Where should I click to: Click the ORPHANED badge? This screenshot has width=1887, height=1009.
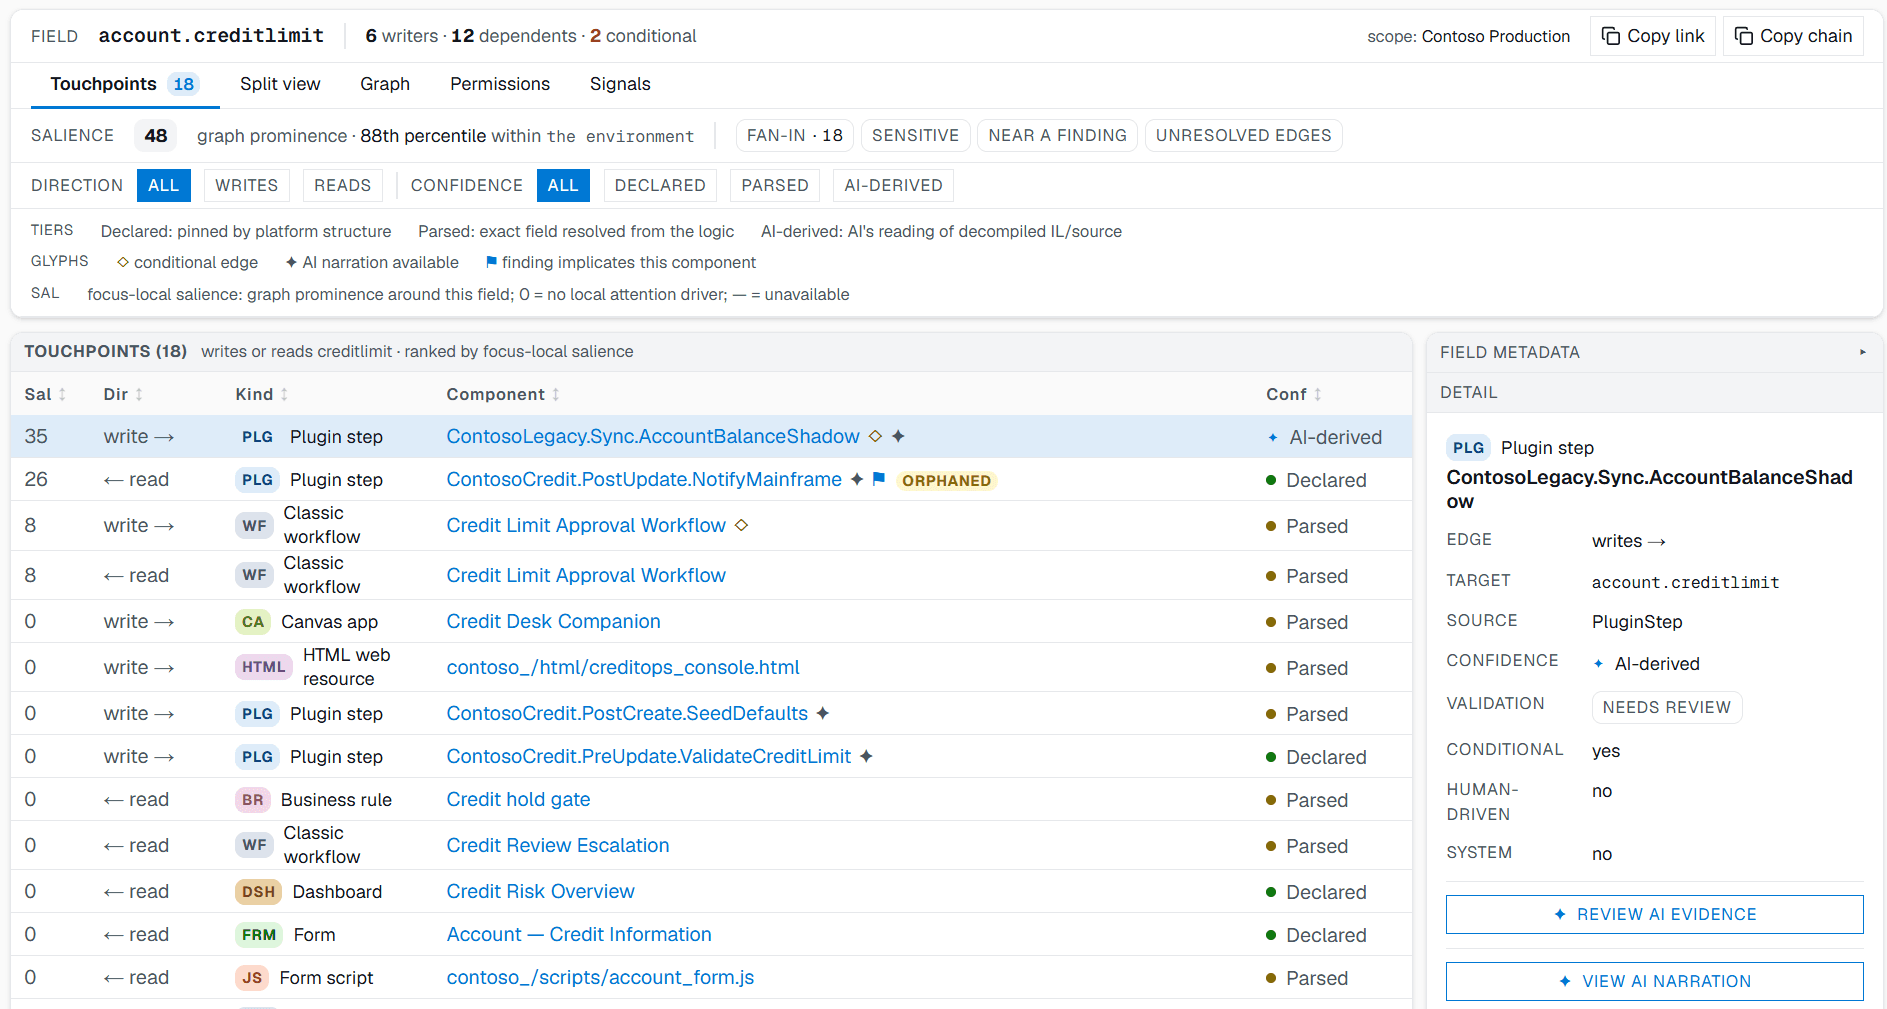point(946,480)
